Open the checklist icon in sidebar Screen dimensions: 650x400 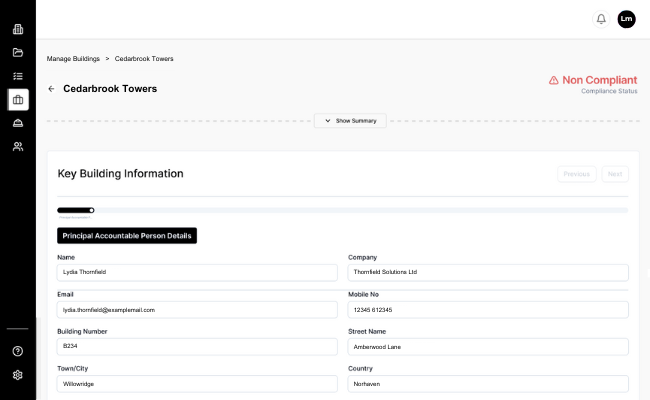pos(18,76)
